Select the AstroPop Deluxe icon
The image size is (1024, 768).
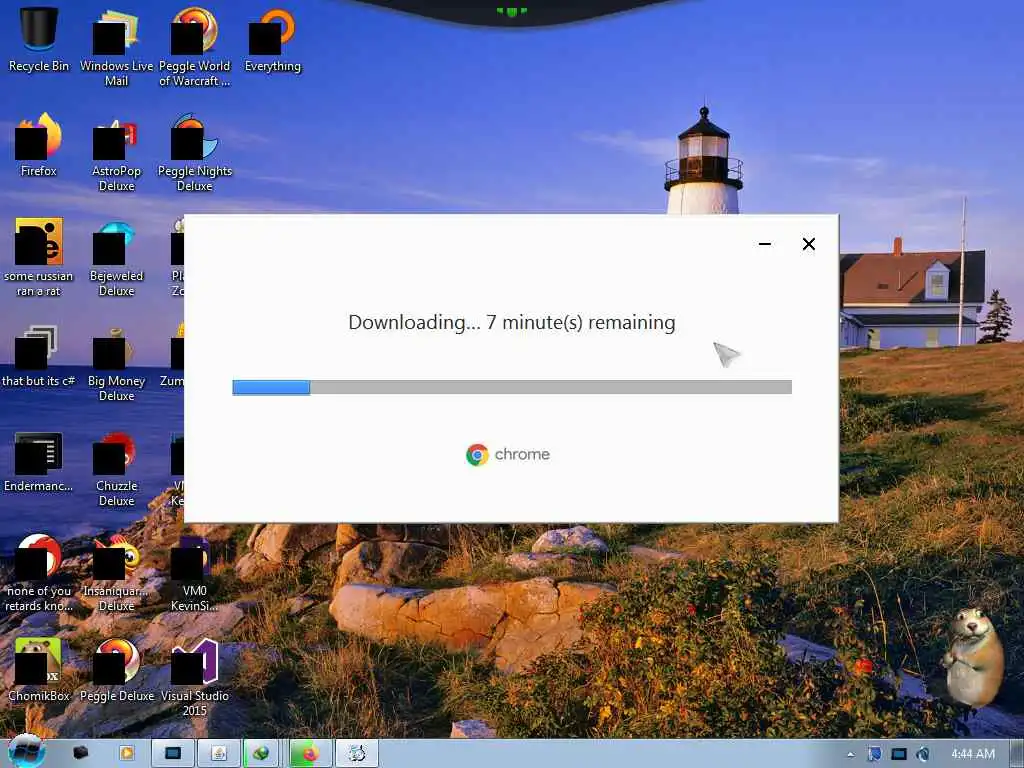pos(116,152)
